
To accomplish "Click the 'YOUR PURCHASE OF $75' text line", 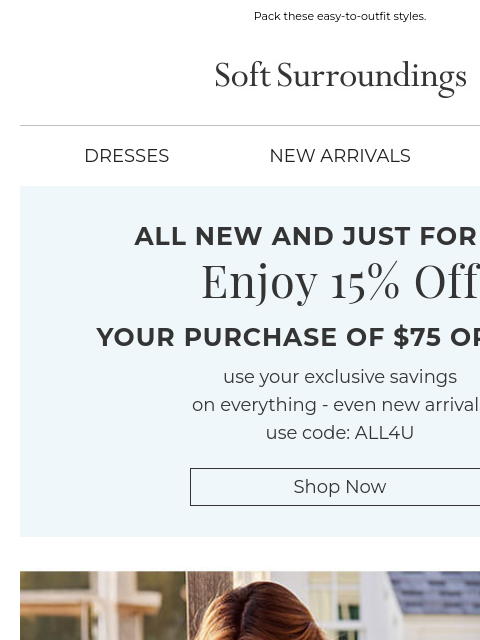I will coord(269,338).
